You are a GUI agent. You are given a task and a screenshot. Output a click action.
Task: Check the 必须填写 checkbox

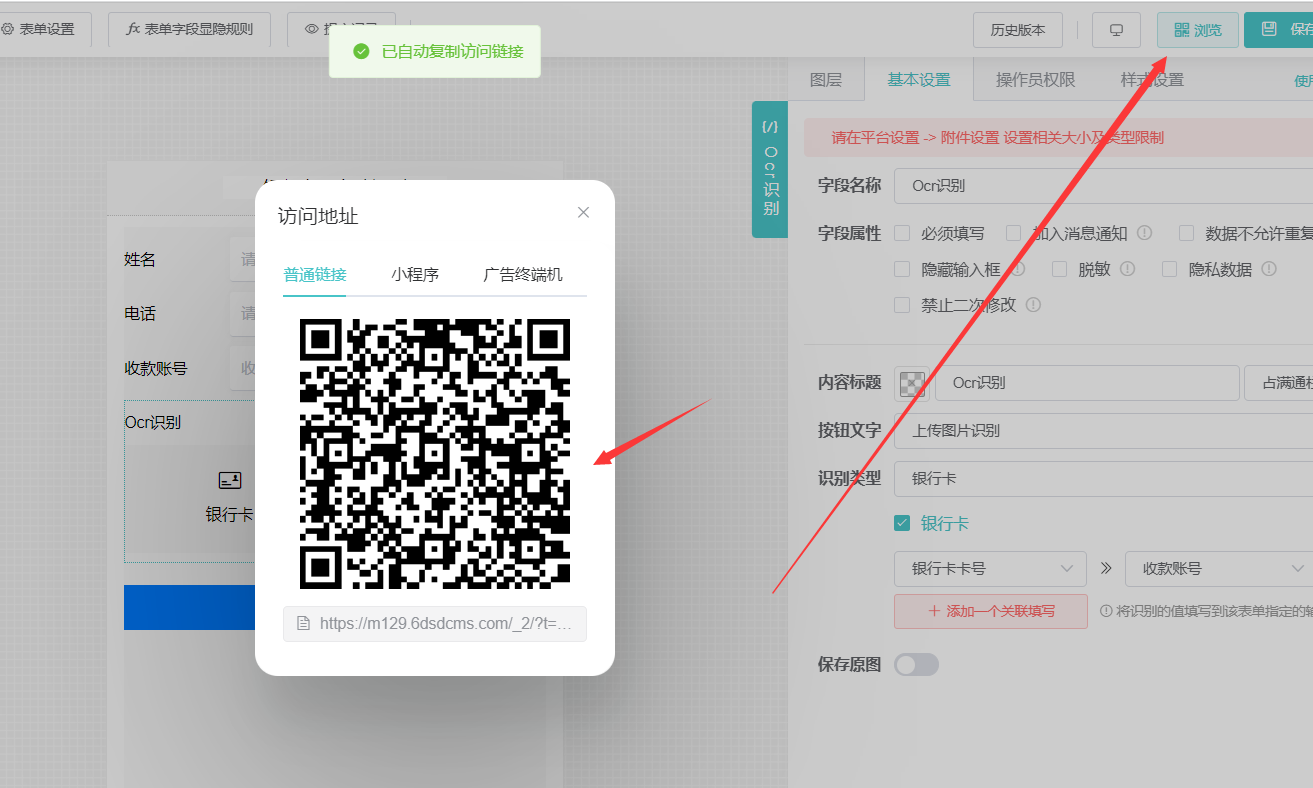pyautogui.click(x=902, y=233)
